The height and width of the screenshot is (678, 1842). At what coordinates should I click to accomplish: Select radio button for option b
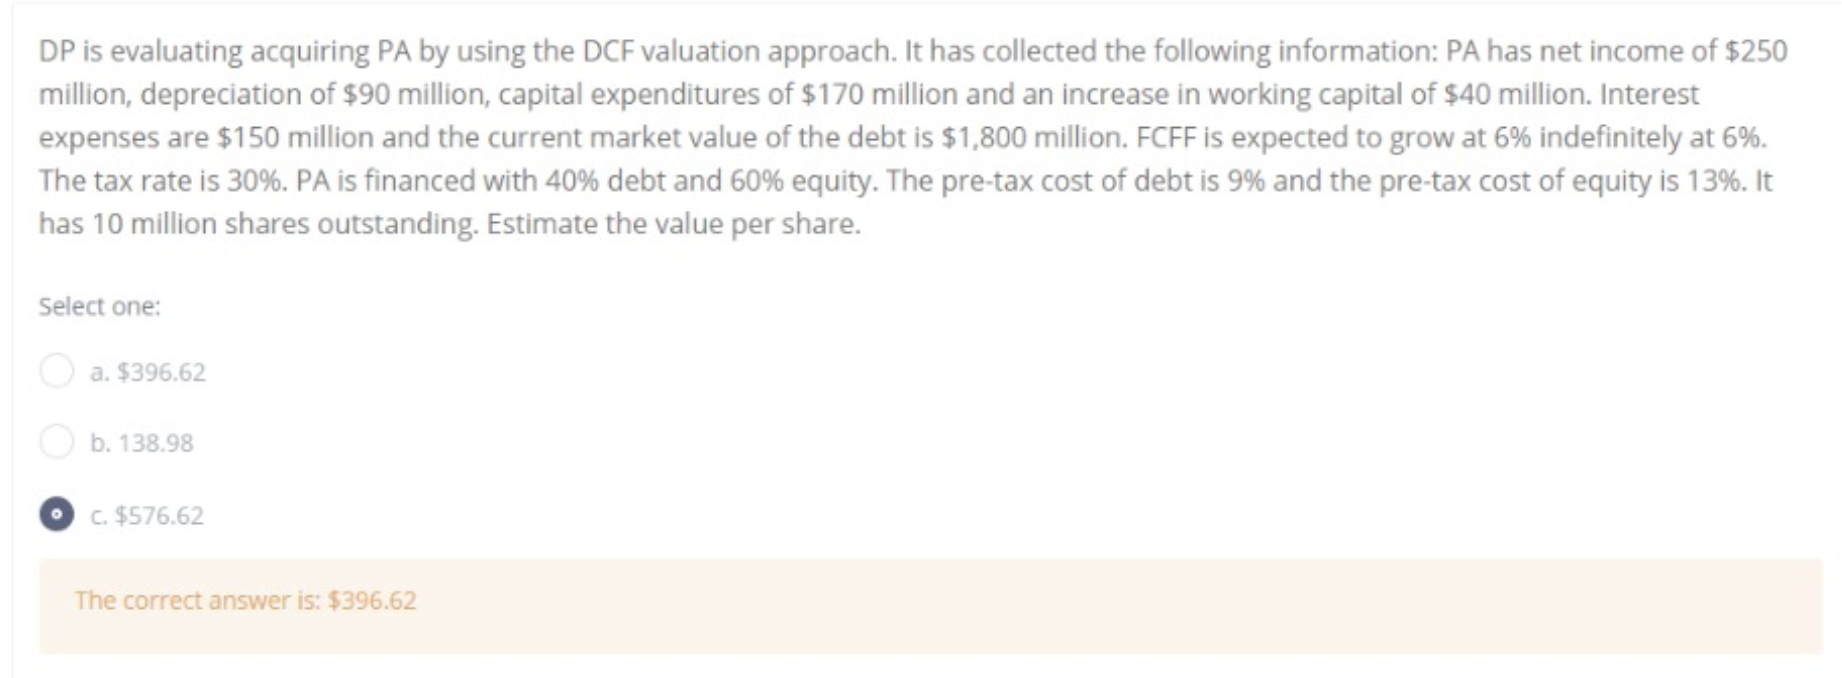[x=57, y=442]
